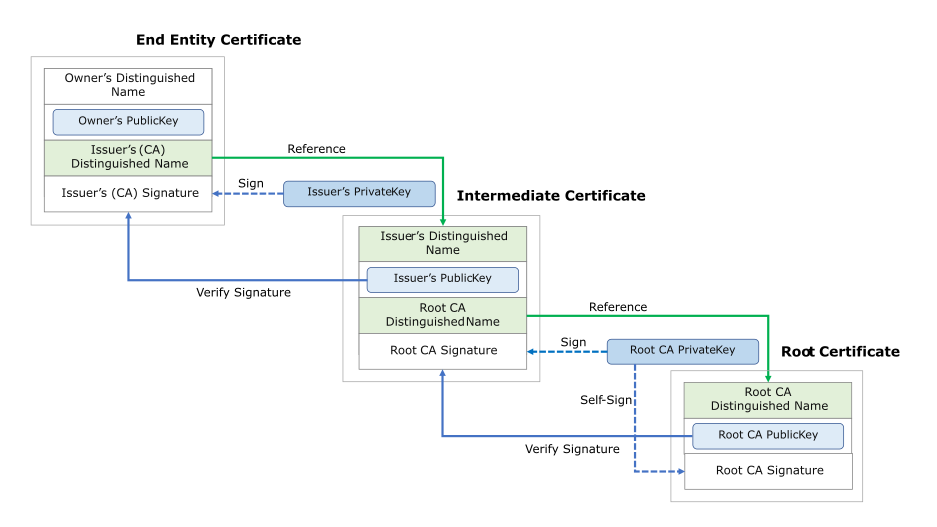
Task: Select Issuer's Distinguished Name in Intermediate Certificate
Action: click(x=443, y=243)
